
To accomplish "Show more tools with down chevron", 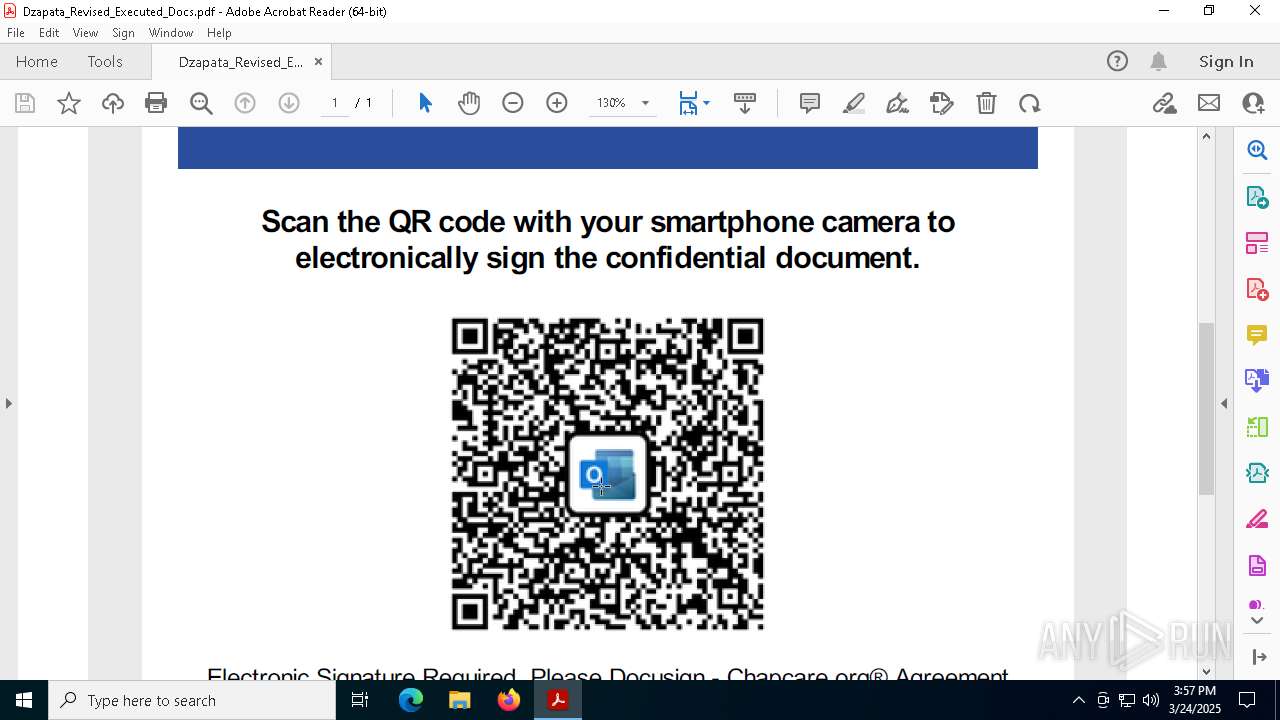I will tap(1257, 621).
